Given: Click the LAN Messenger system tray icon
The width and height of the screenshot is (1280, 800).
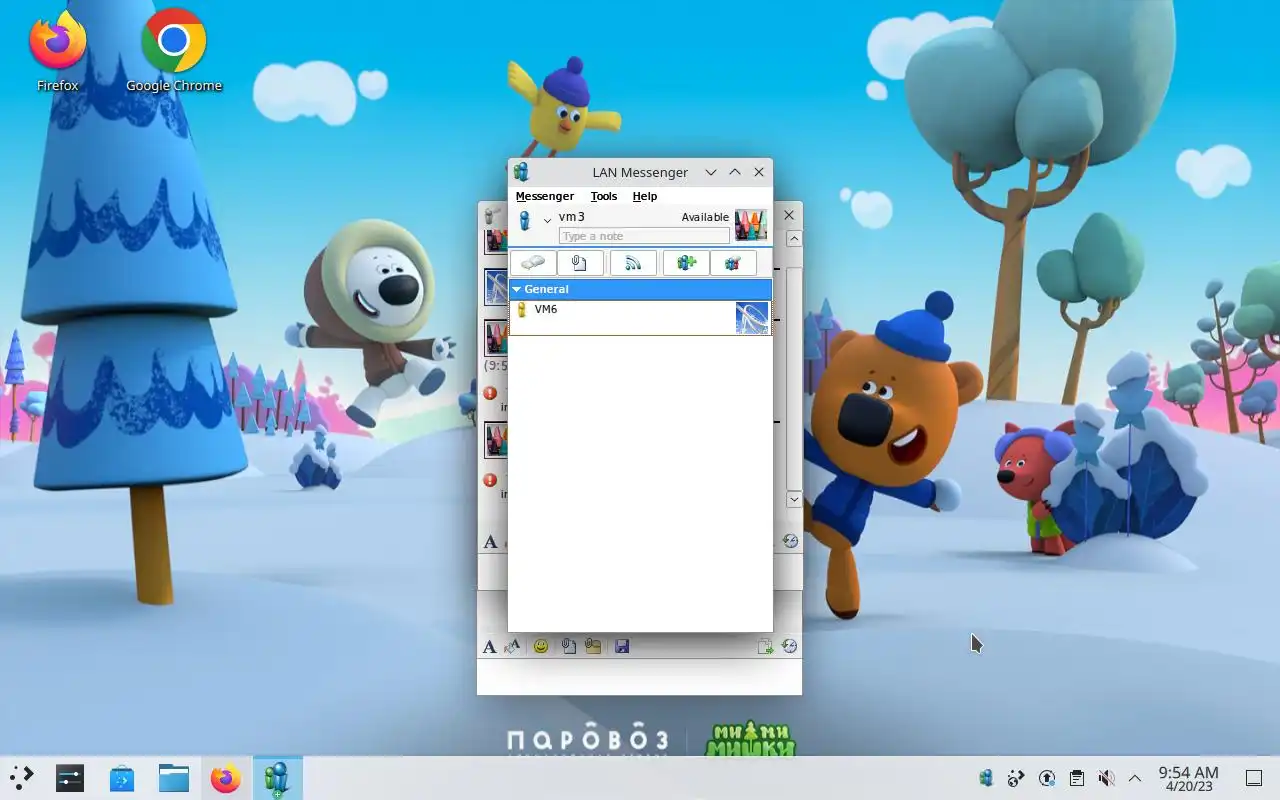Looking at the screenshot, I should [x=986, y=778].
